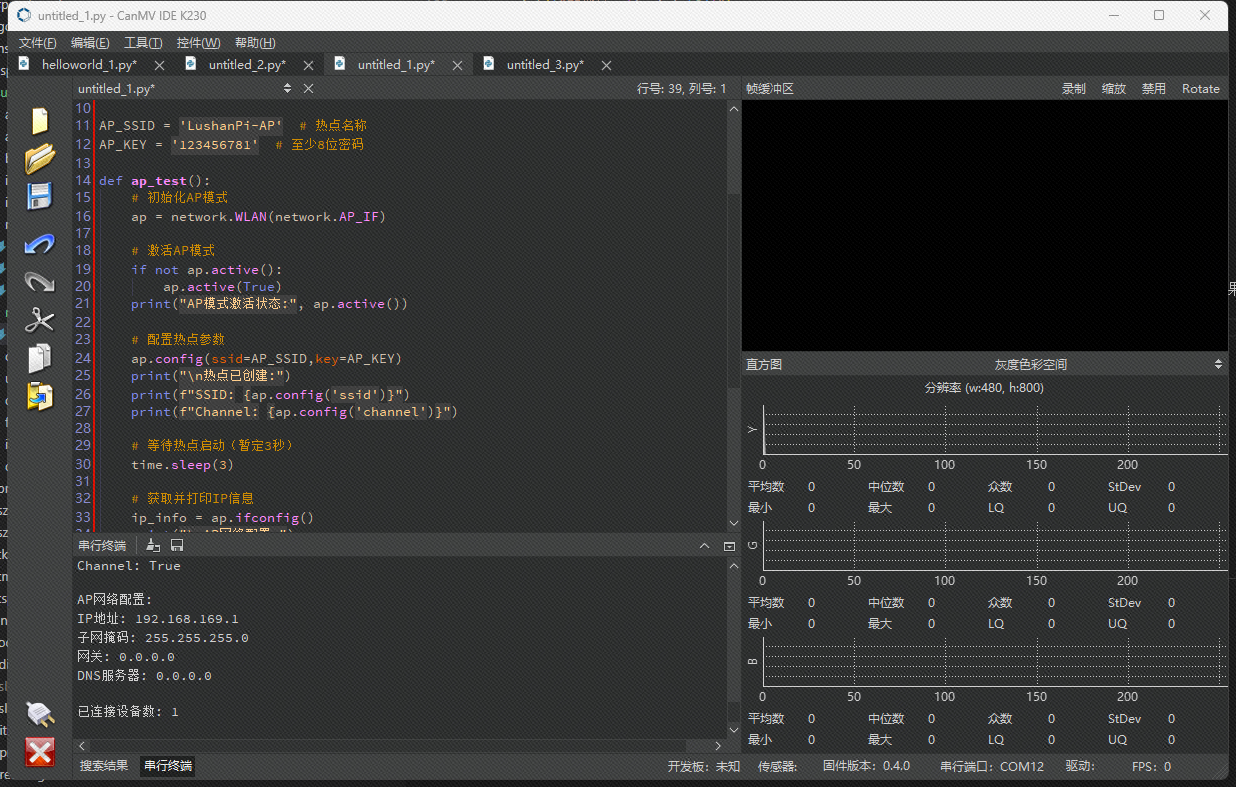This screenshot has width=1236, height=787.
Task: Click code line 11 with AP_SSID
Action: pyautogui.click(x=233, y=126)
